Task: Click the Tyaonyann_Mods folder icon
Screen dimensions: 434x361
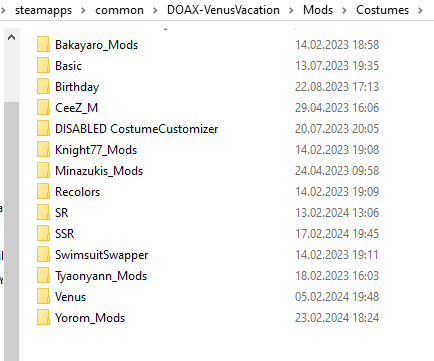Action: coord(43,276)
